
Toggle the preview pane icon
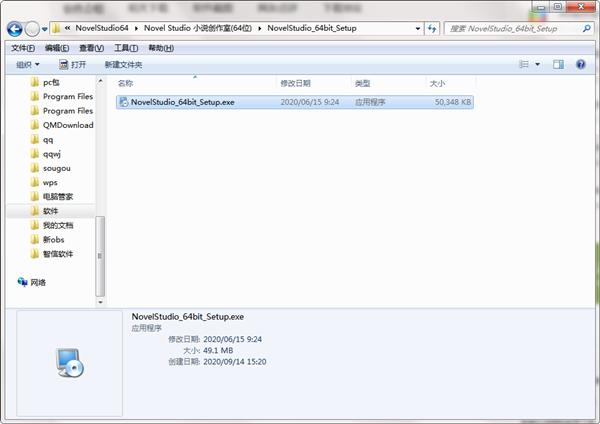(x=558, y=64)
